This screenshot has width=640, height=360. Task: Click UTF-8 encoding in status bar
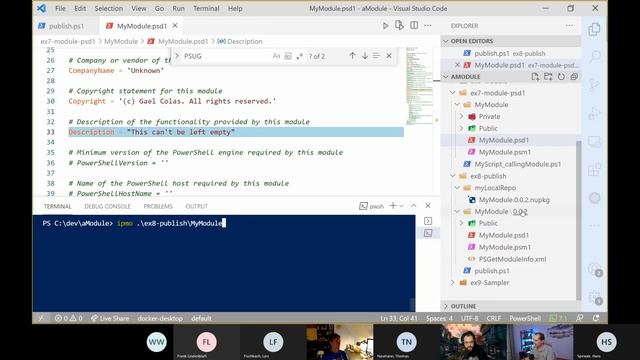click(x=469, y=318)
